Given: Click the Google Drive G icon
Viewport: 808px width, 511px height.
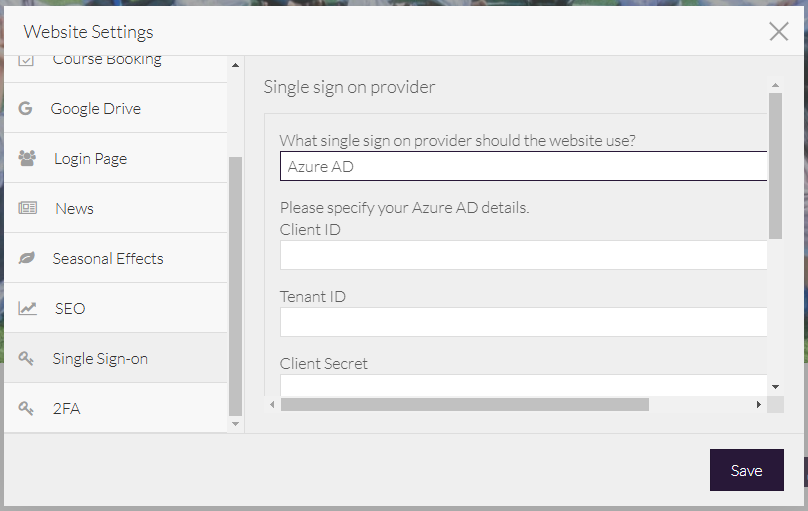Looking at the screenshot, I should 26,108.
